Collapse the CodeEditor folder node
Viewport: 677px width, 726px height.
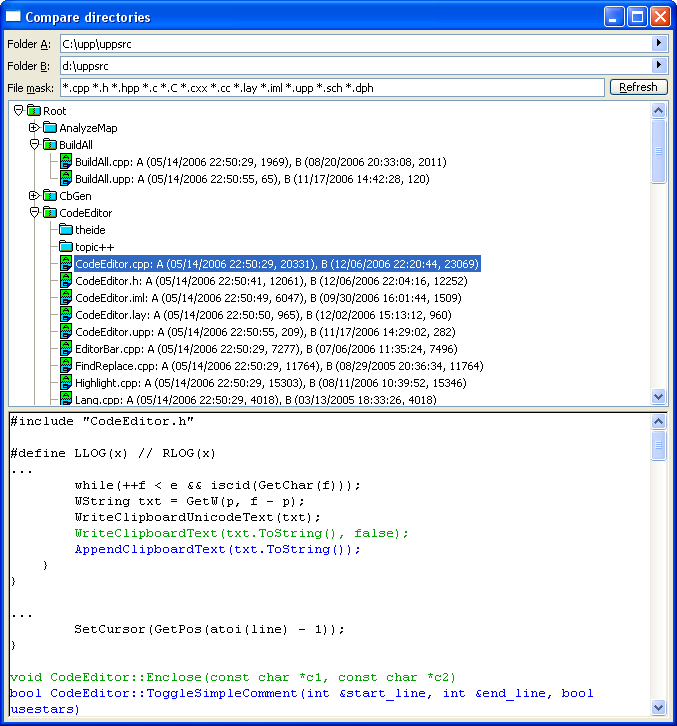(34, 213)
